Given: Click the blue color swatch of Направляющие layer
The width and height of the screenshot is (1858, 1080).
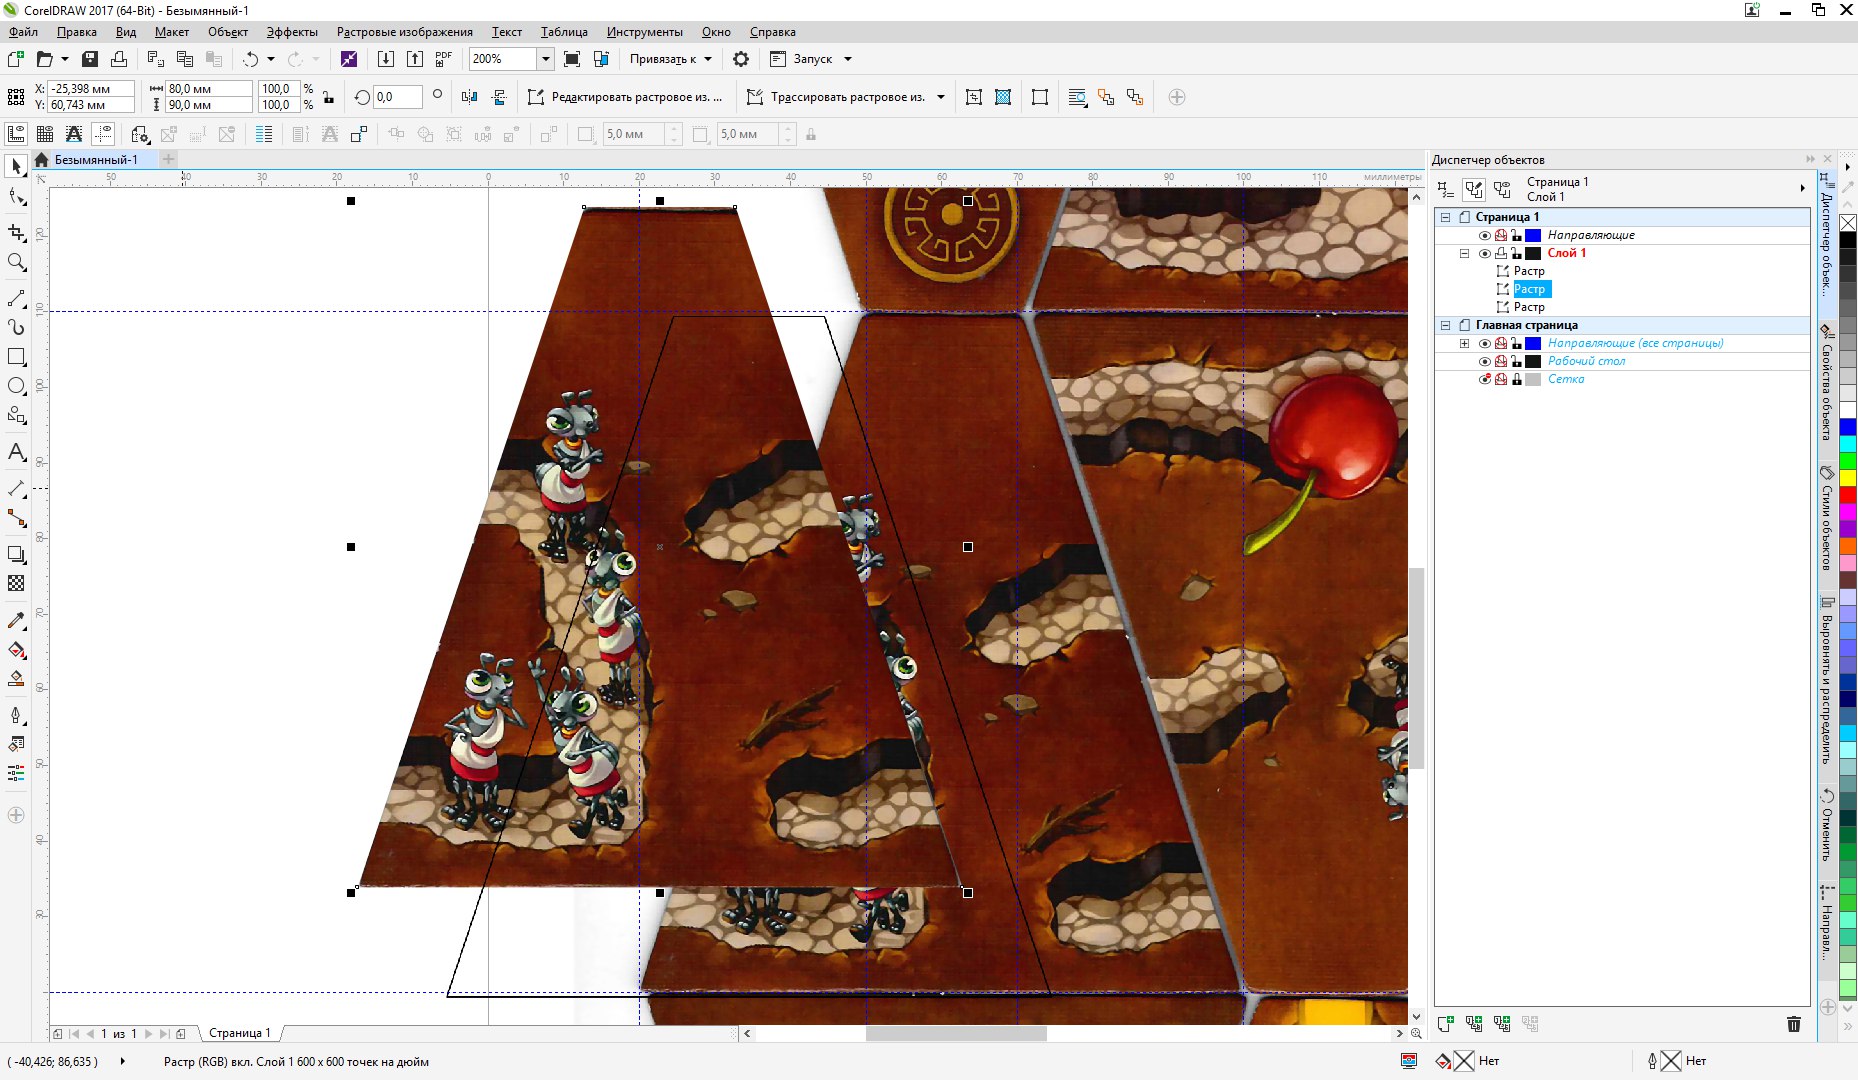Looking at the screenshot, I should [x=1533, y=236].
